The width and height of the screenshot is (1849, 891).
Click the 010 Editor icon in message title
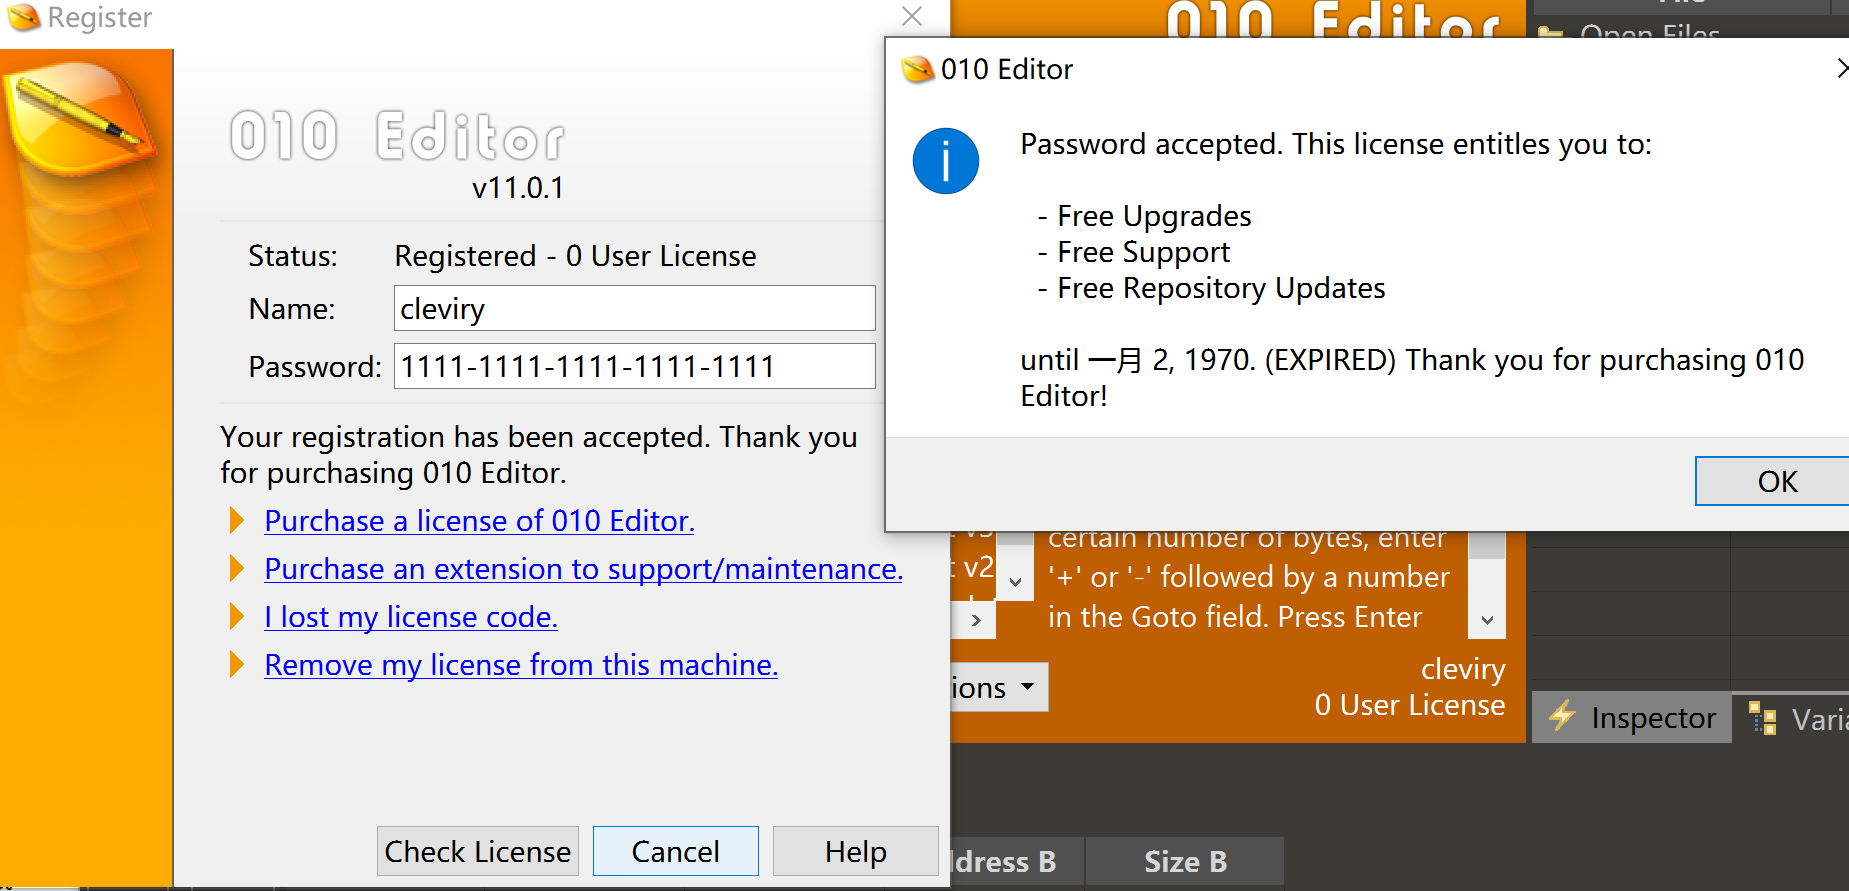pos(917,69)
